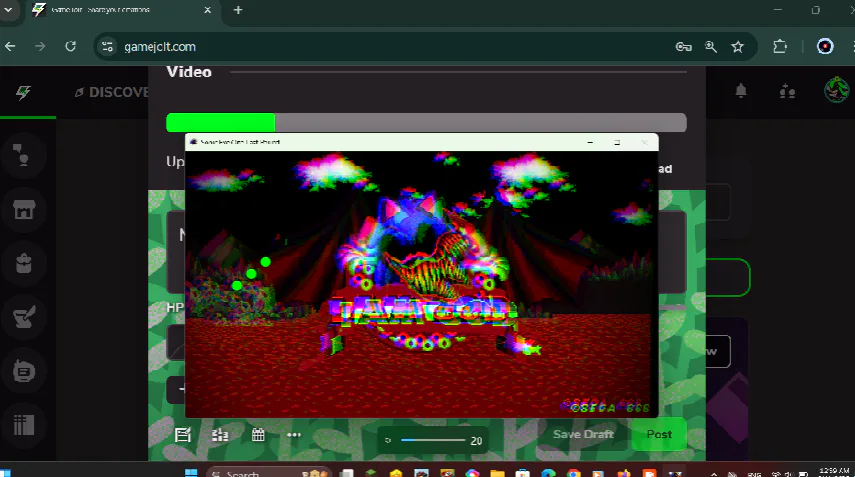The height and width of the screenshot is (477, 855).
Task: Open the library shelf icon in sidebar
Action: [x=24, y=425]
